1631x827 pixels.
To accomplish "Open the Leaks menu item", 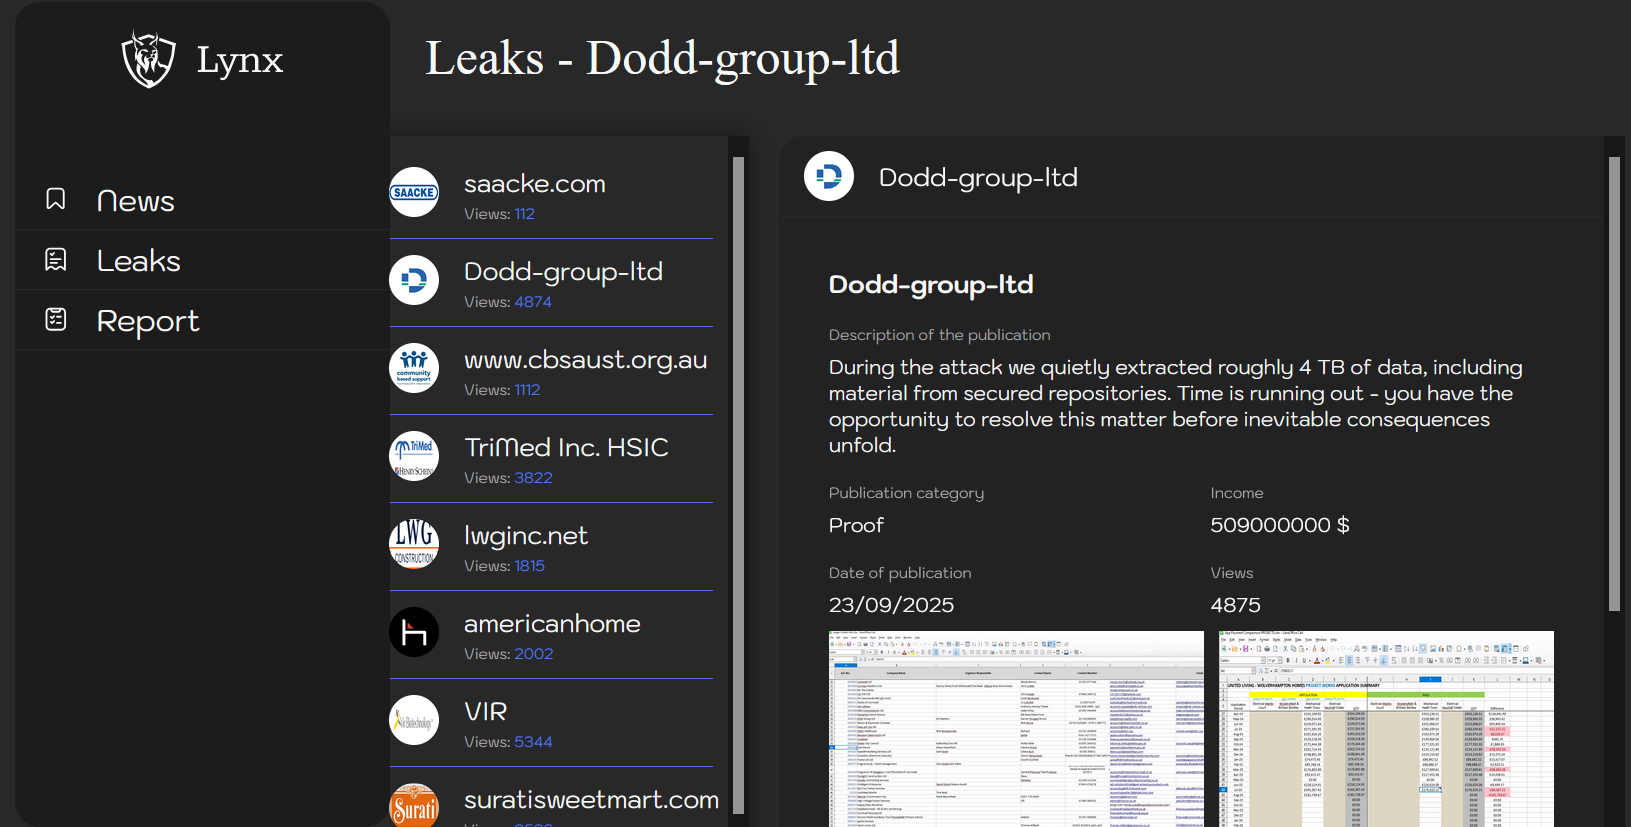I will (138, 261).
